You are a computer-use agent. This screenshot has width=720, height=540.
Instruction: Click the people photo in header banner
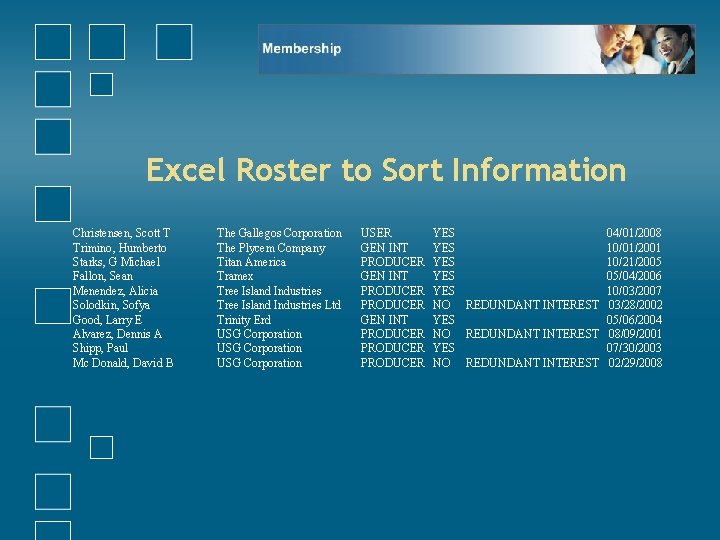(x=645, y=49)
